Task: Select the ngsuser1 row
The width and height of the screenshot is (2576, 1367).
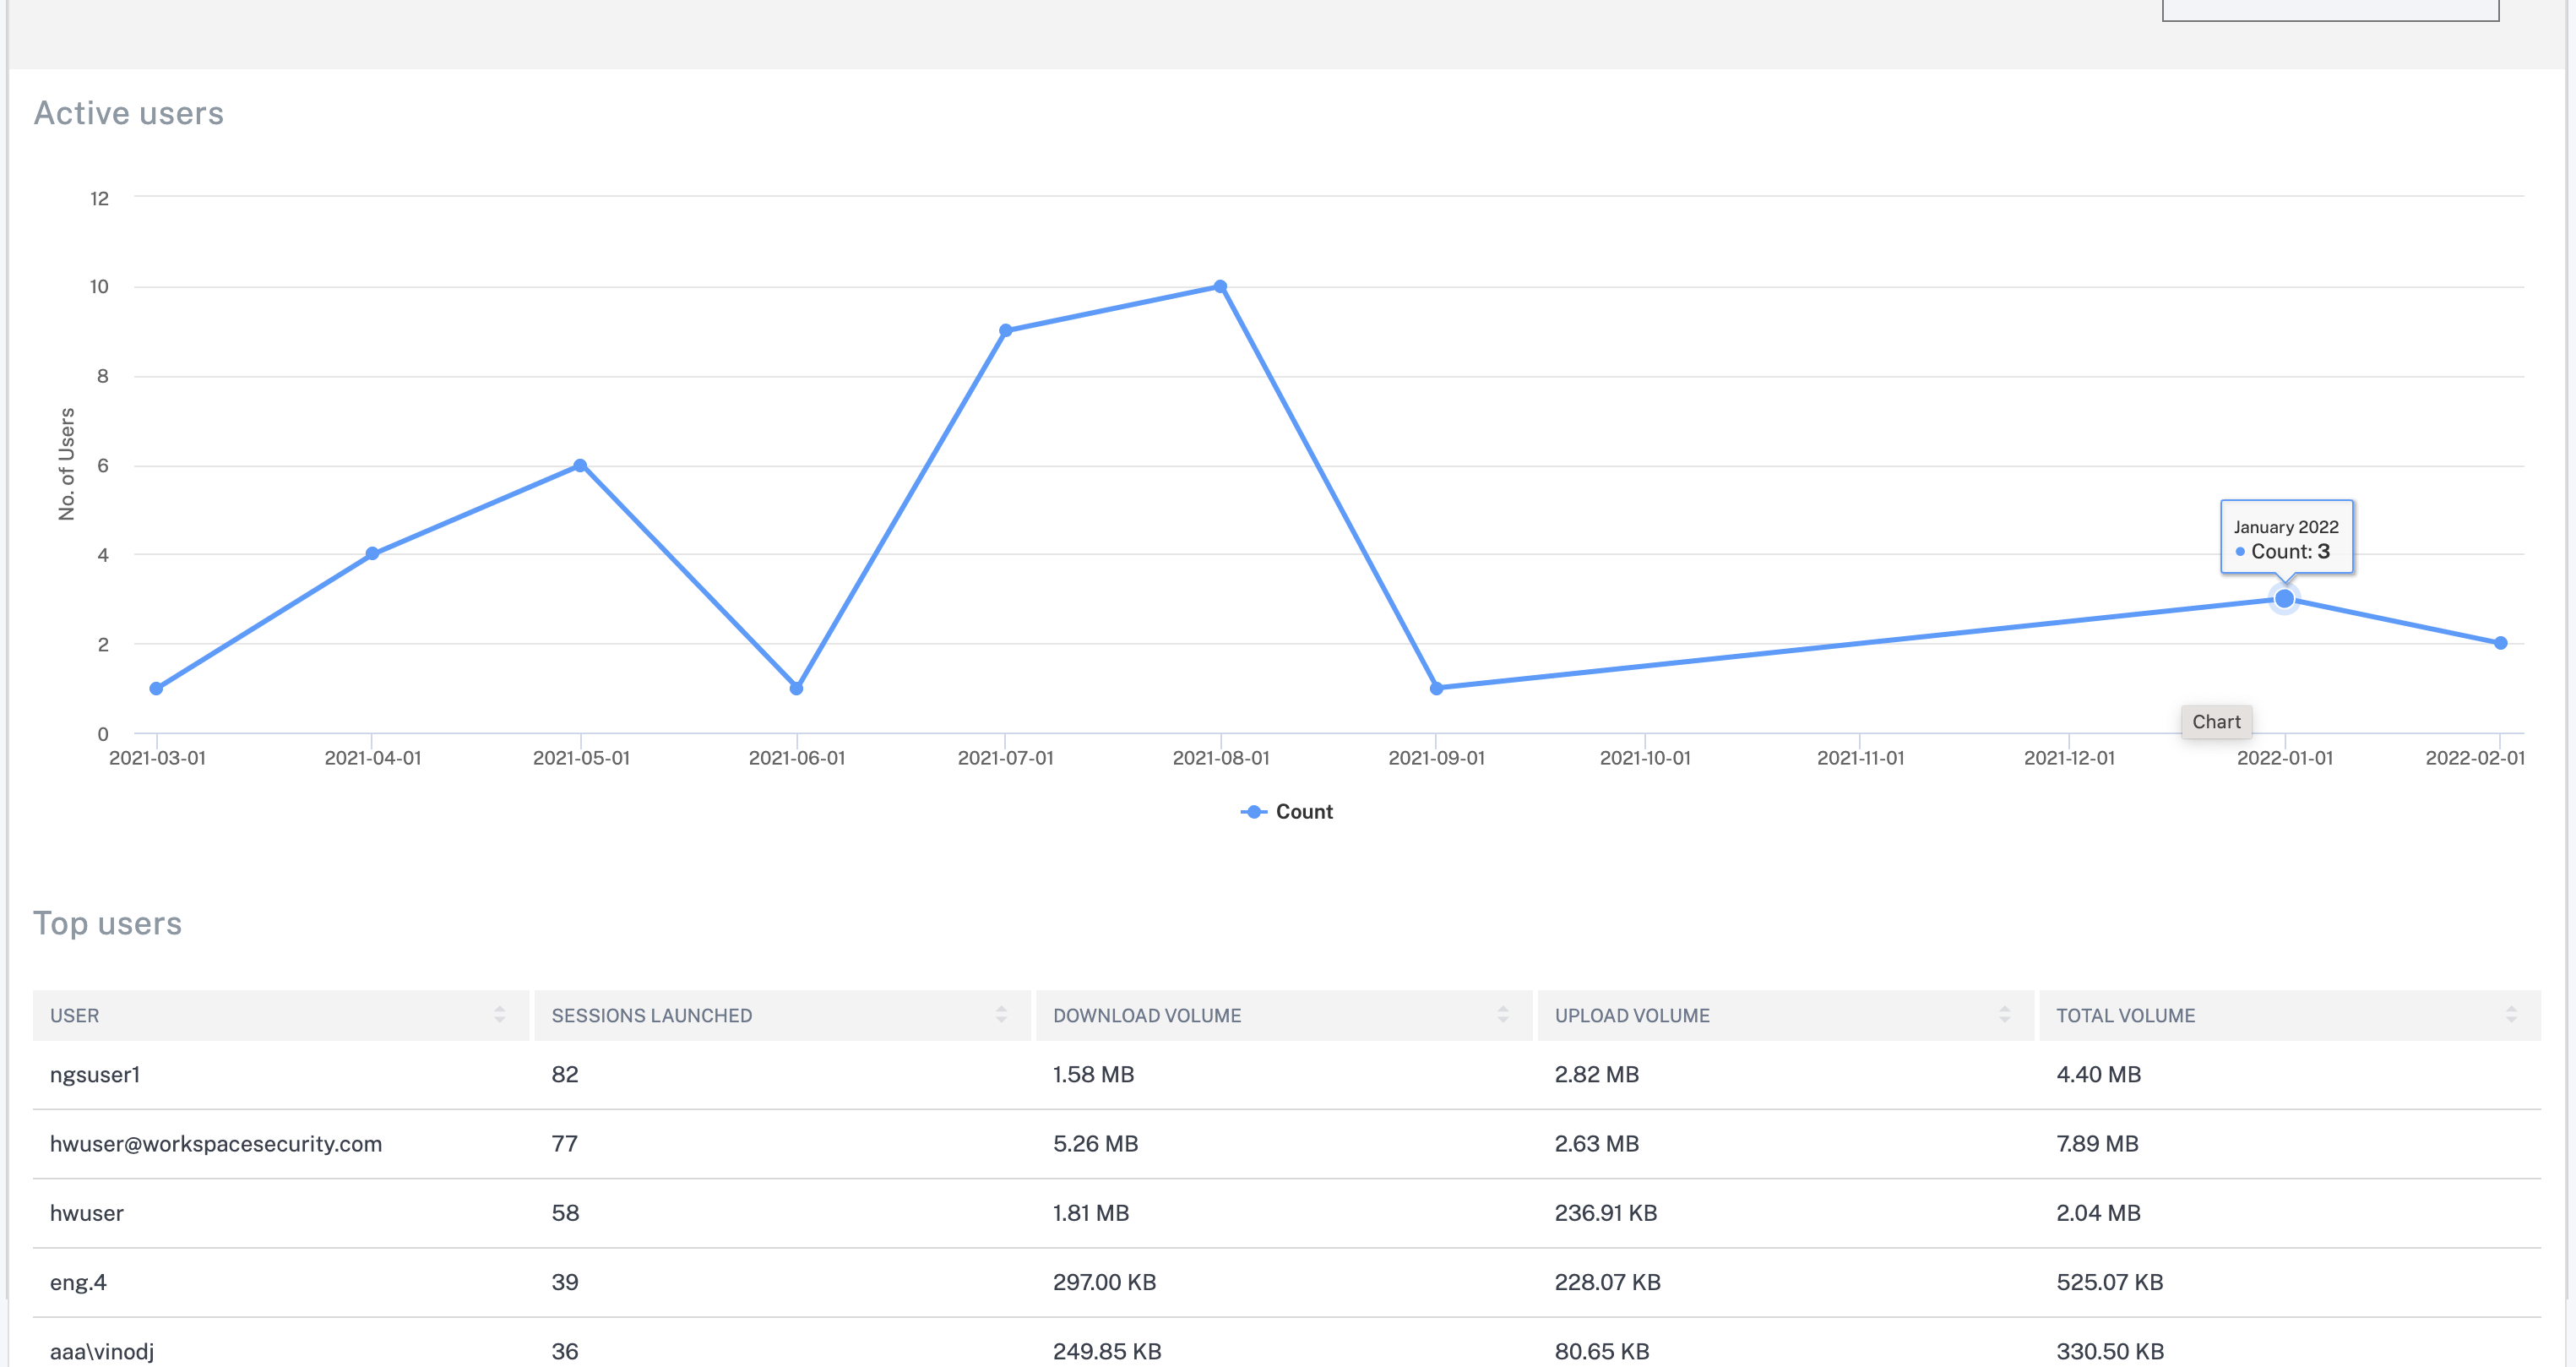Action: click(x=95, y=1075)
